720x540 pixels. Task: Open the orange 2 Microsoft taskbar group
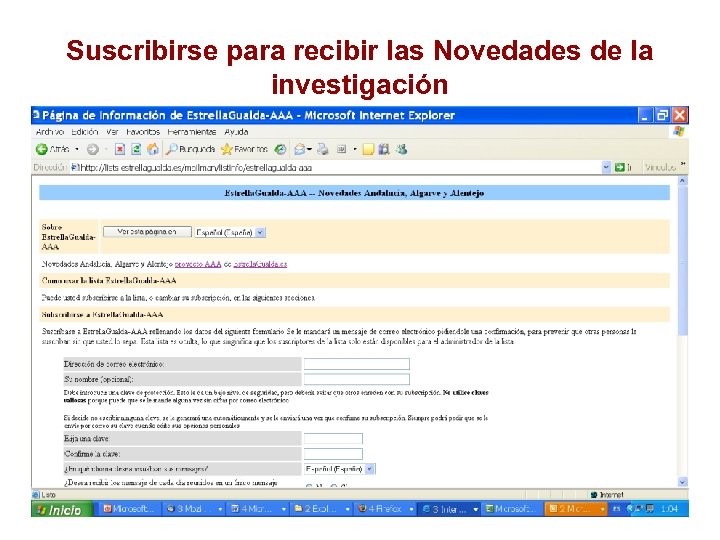576,509
